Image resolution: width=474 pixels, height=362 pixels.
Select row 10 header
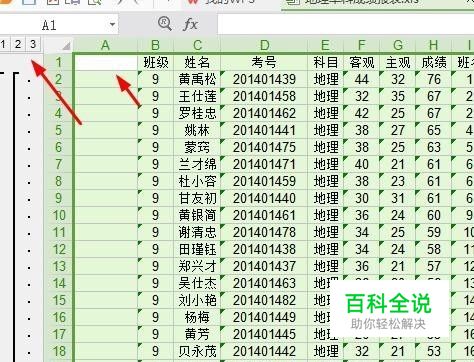(x=59, y=215)
